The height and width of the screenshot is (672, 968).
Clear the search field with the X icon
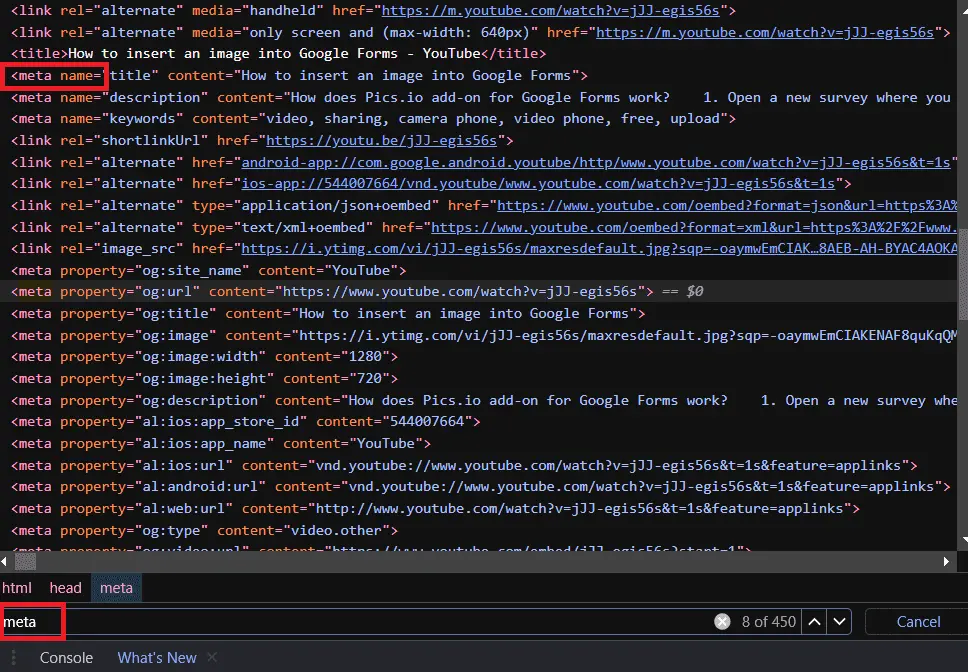[x=722, y=621]
